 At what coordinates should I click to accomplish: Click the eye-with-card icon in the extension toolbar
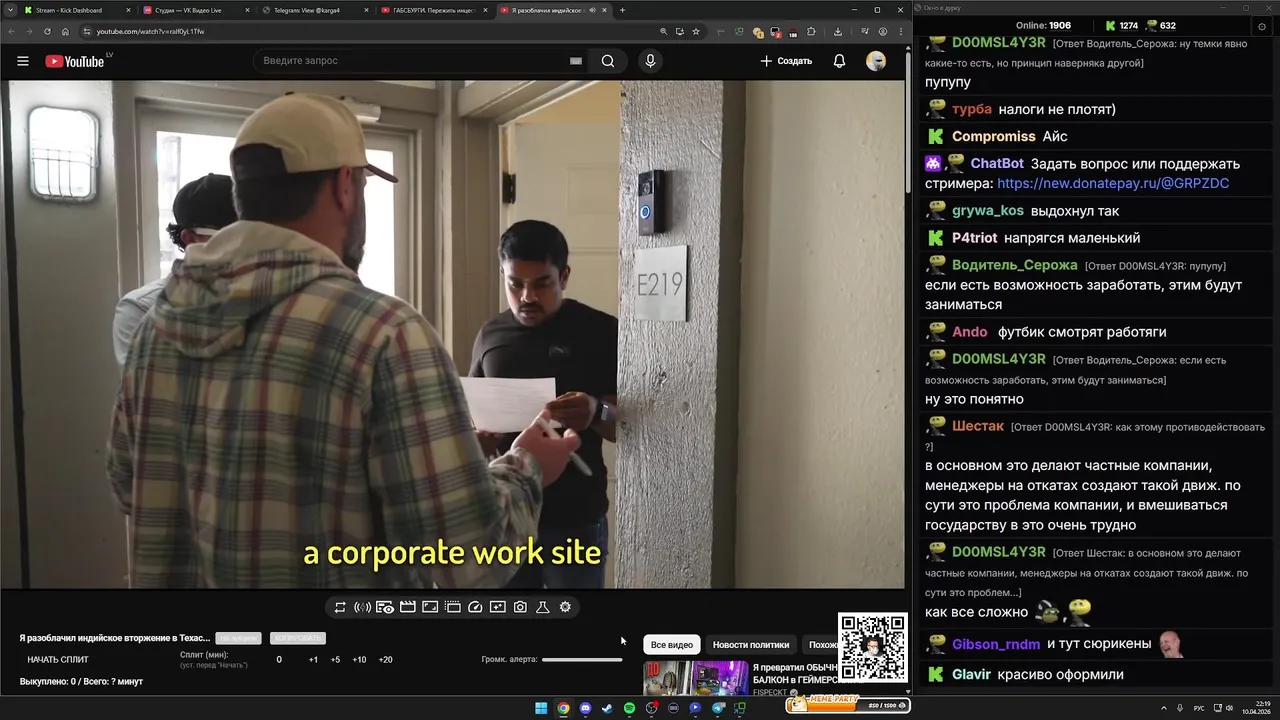(385, 607)
